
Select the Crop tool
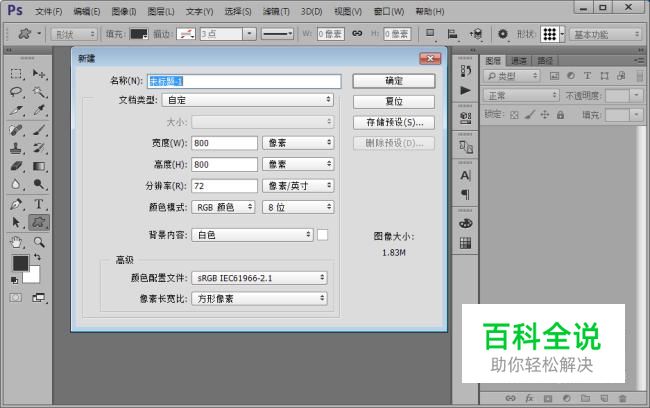click(x=17, y=110)
